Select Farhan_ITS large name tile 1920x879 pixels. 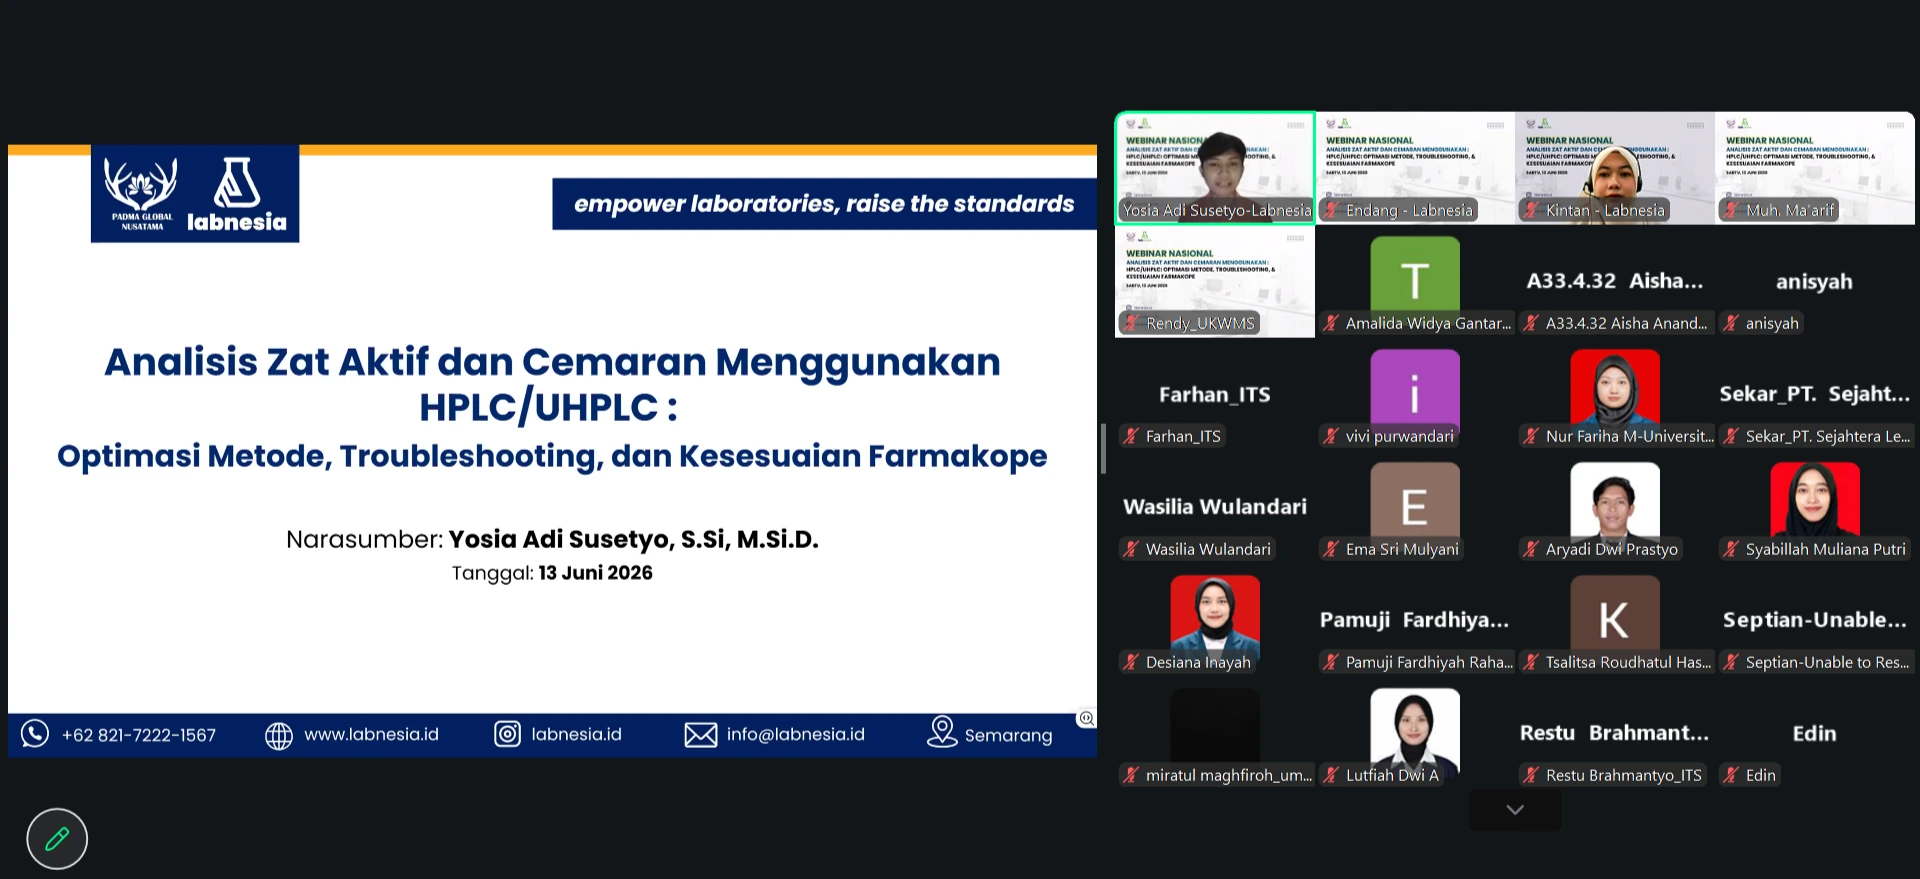[x=1215, y=394]
